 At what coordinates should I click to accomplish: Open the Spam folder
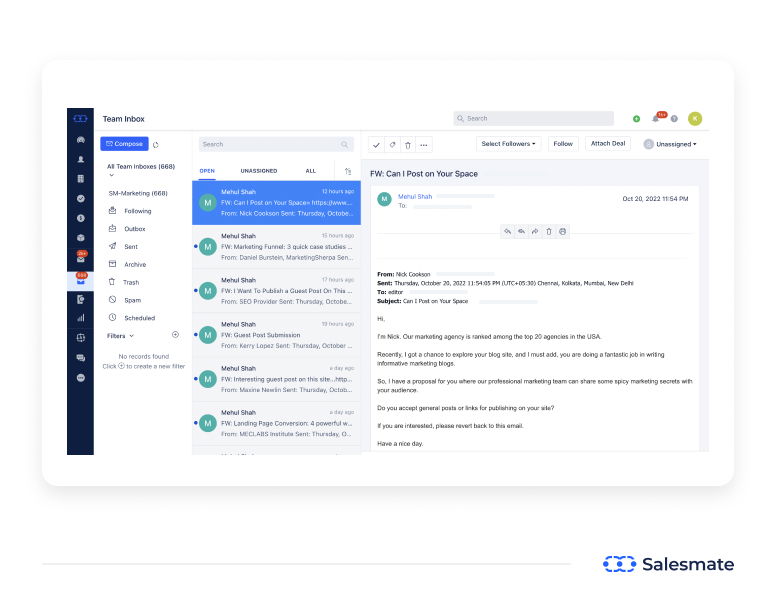point(125,300)
